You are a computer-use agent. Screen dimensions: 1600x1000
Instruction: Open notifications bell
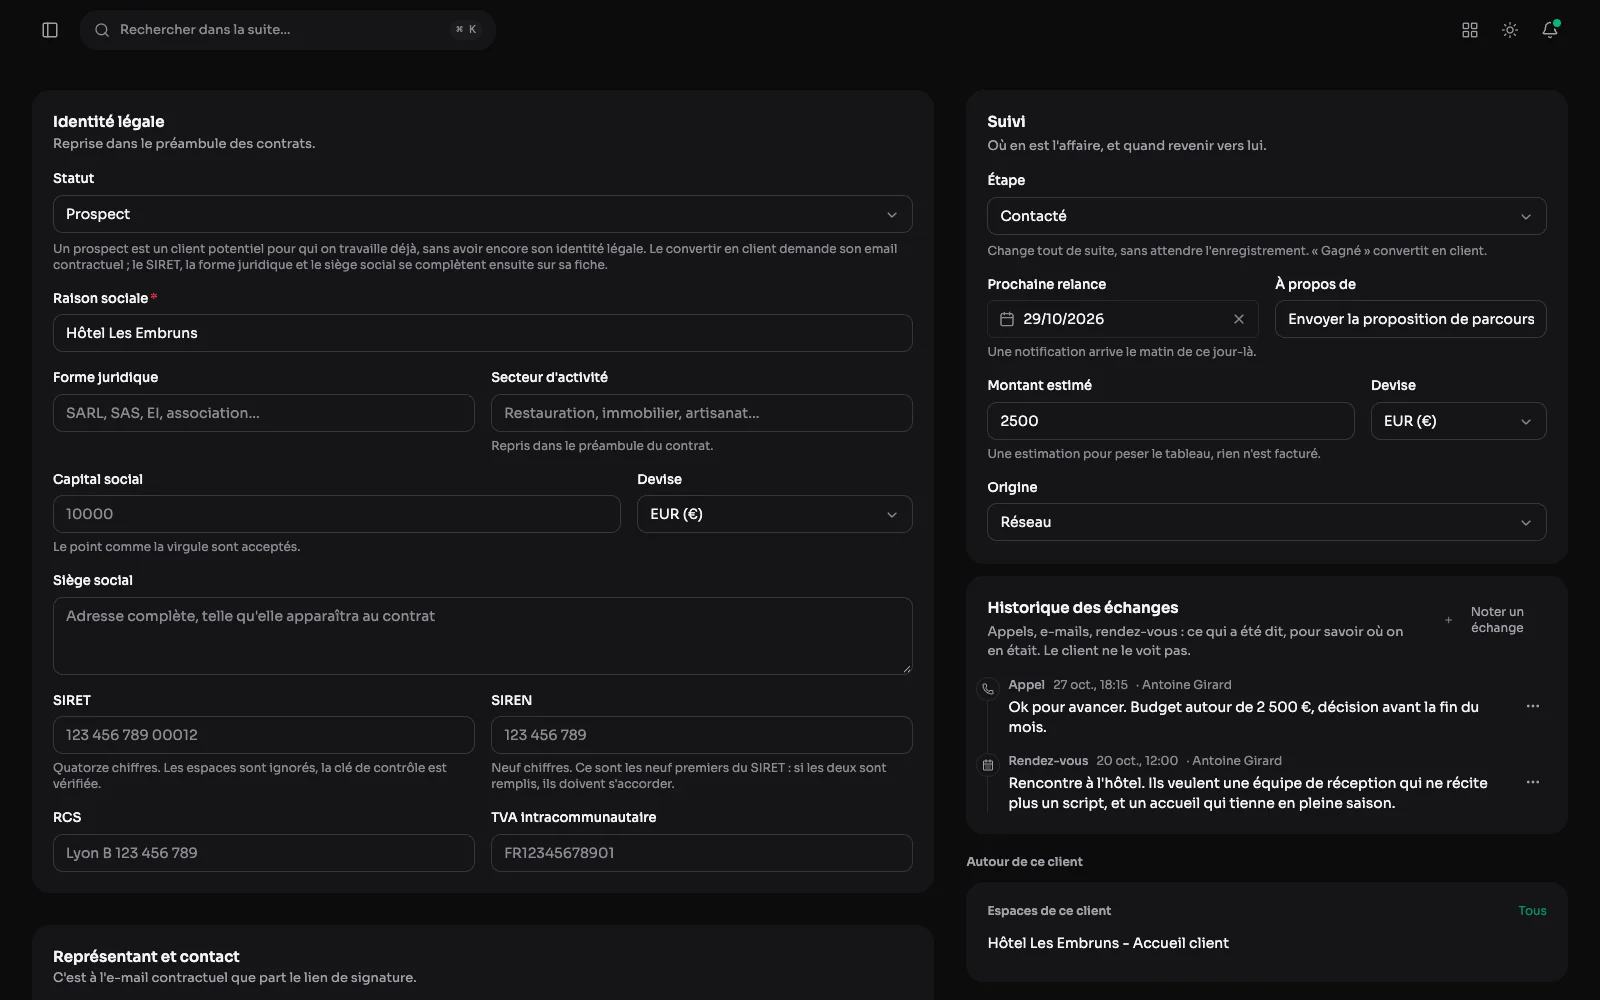pos(1550,30)
